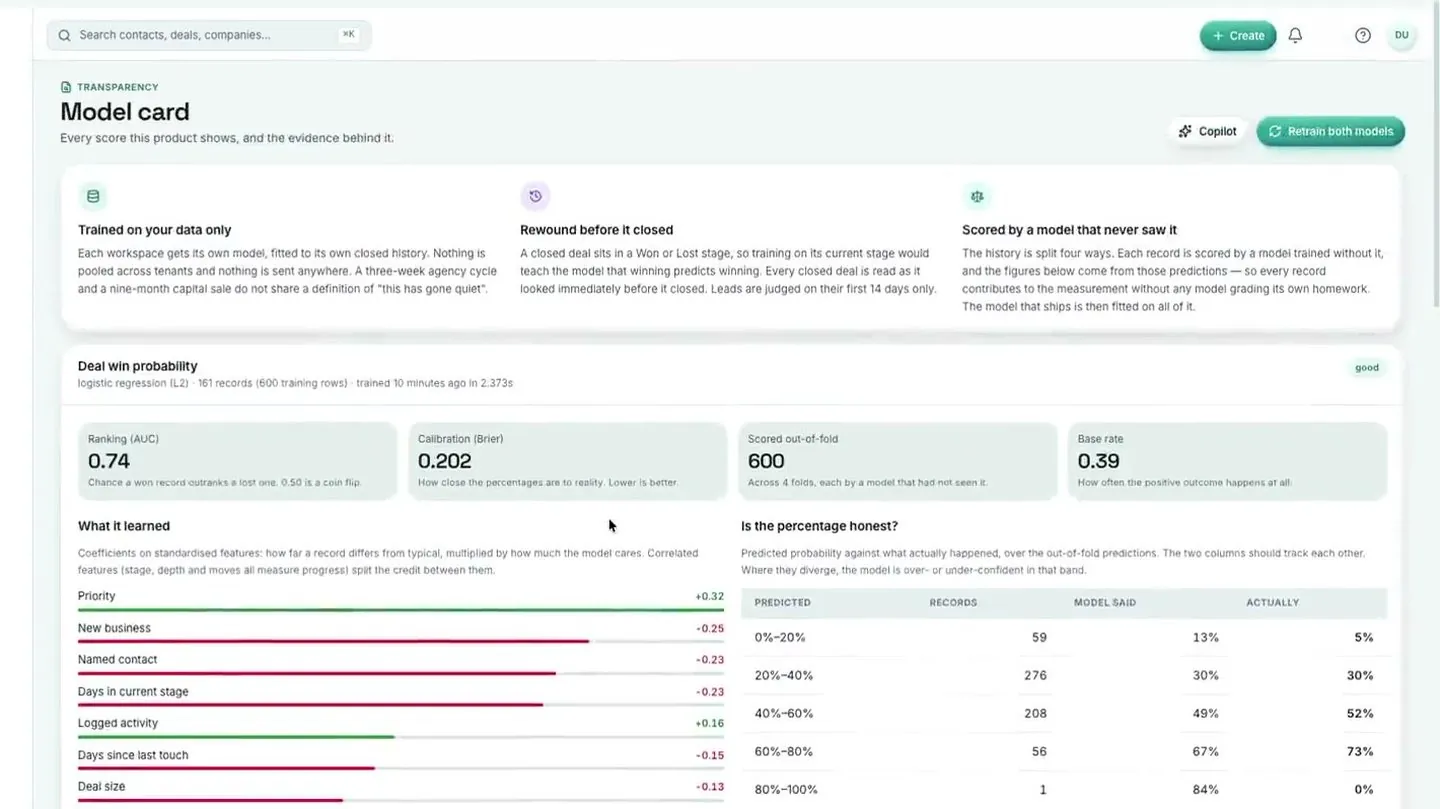Click the notifications bell icon
Viewport: 1440px width, 809px height.
(x=1295, y=35)
